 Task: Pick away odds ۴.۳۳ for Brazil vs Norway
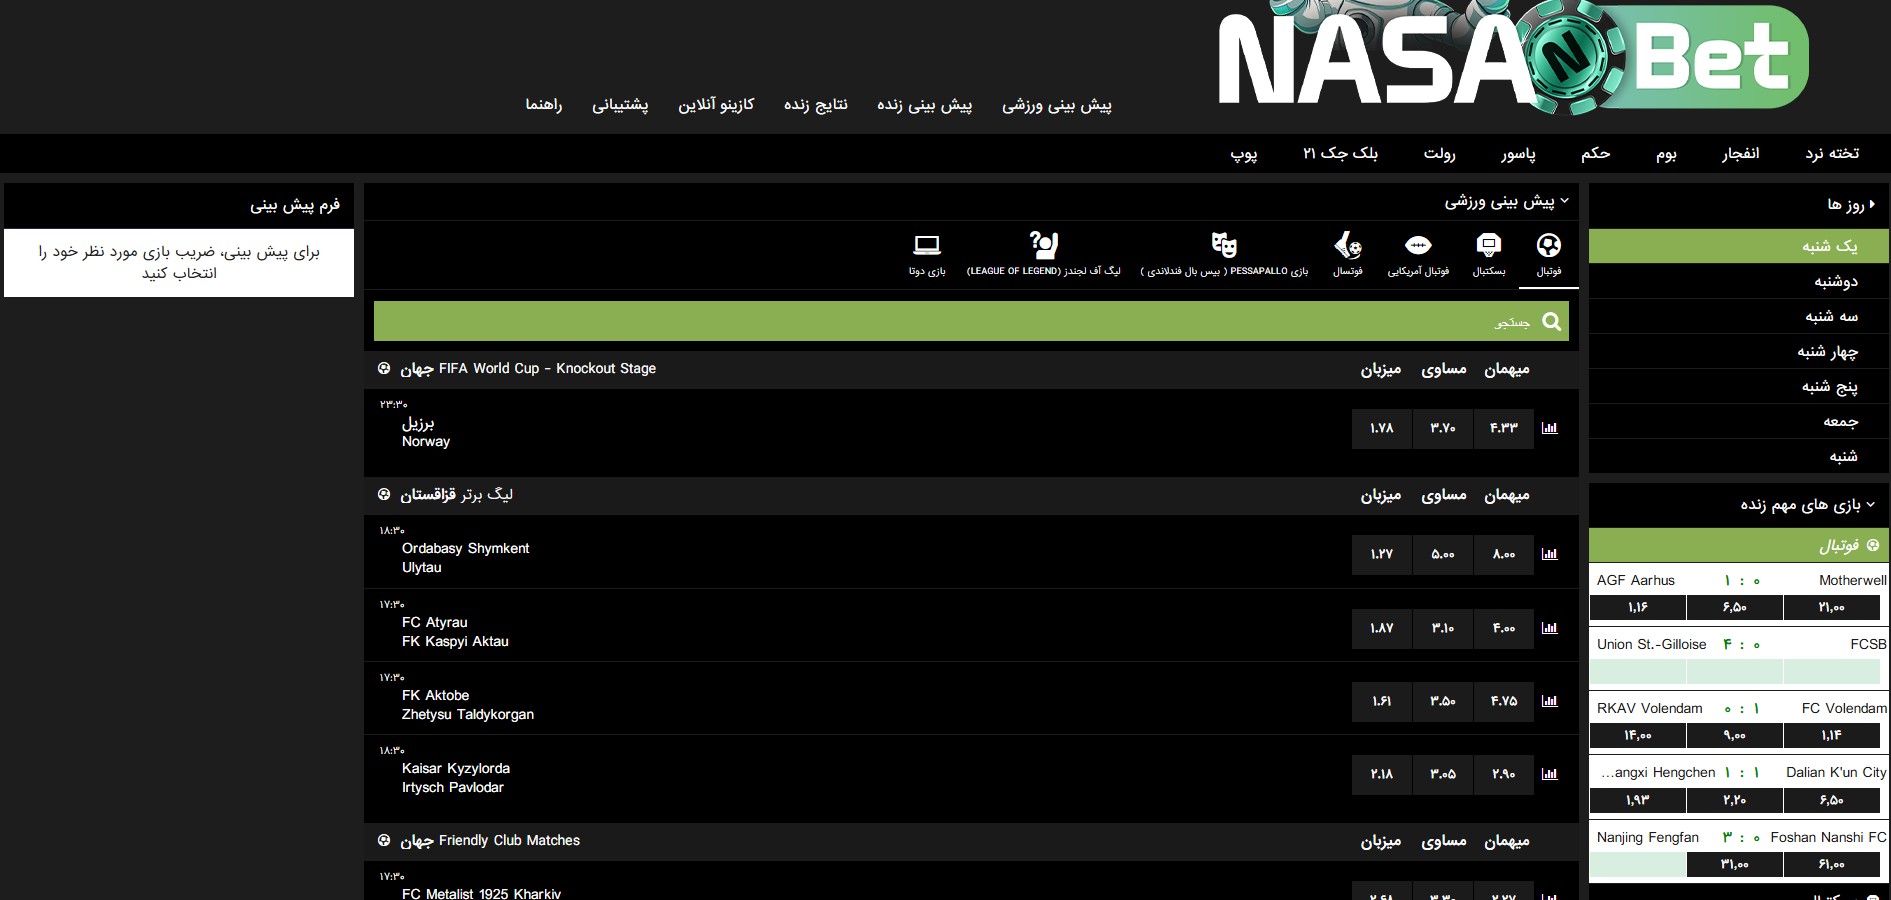pyautogui.click(x=1503, y=428)
